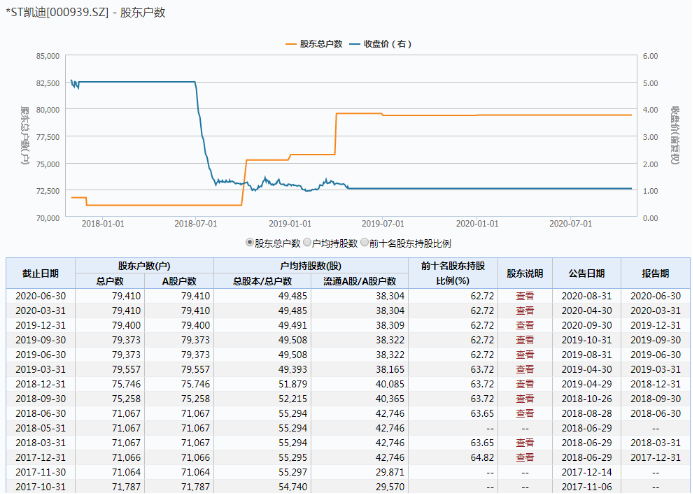This screenshot has height=494, width=693.
Task: Click average shares value 51,879
Action: point(293,384)
